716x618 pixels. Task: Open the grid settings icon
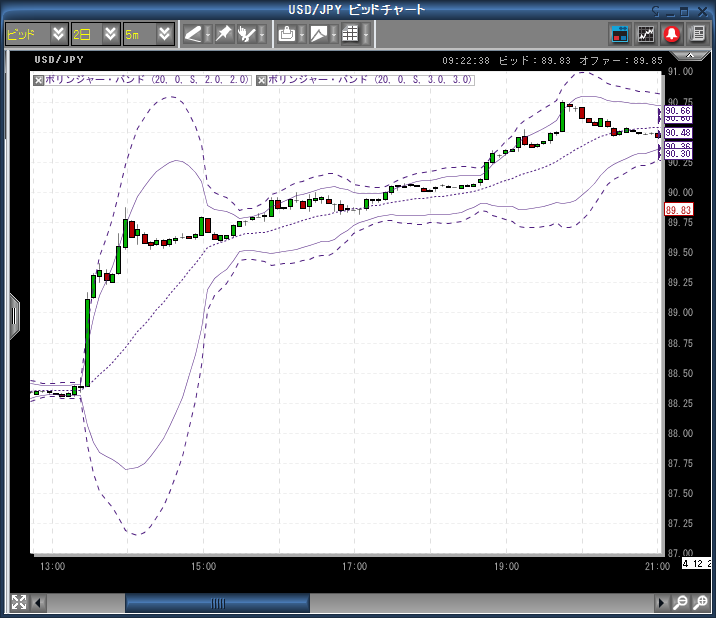point(350,33)
